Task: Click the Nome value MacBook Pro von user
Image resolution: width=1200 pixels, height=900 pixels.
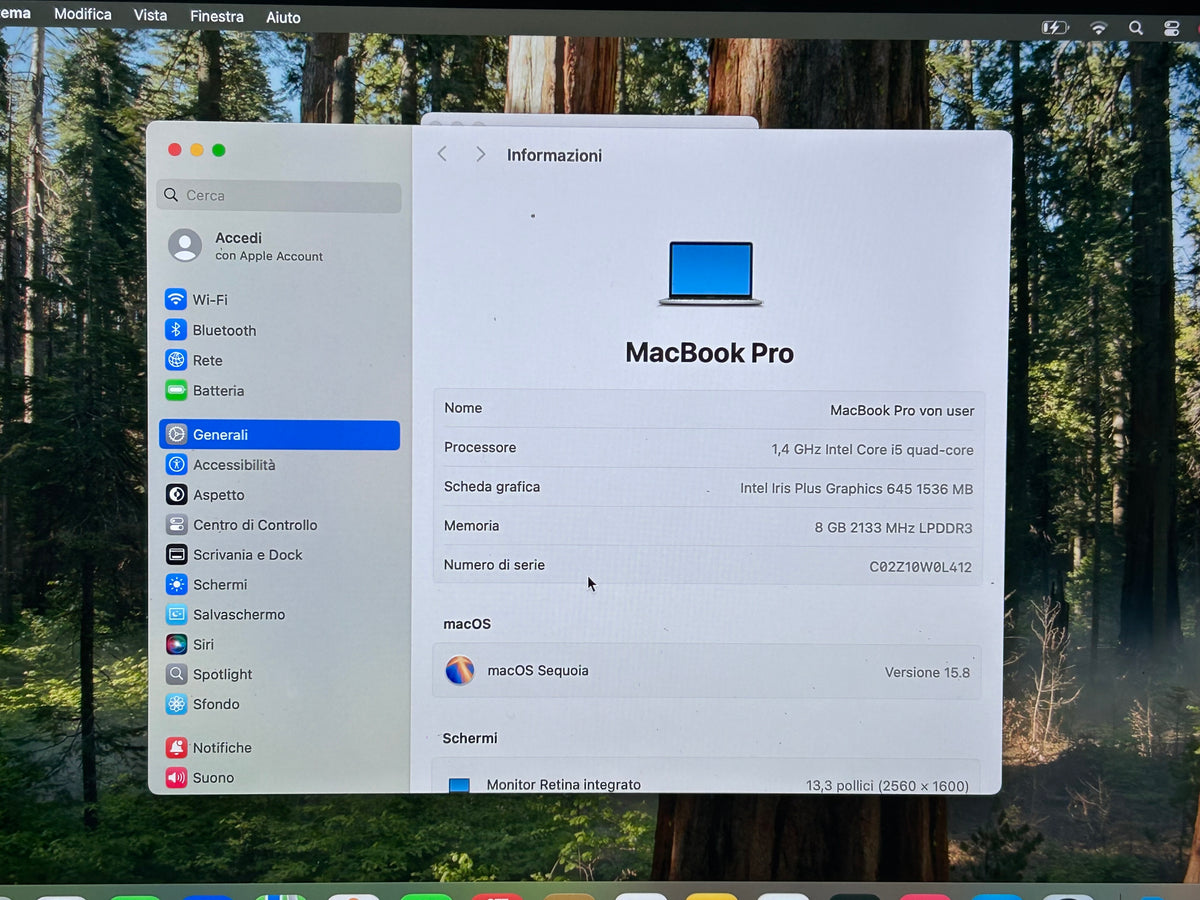Action: click(902, 410)
